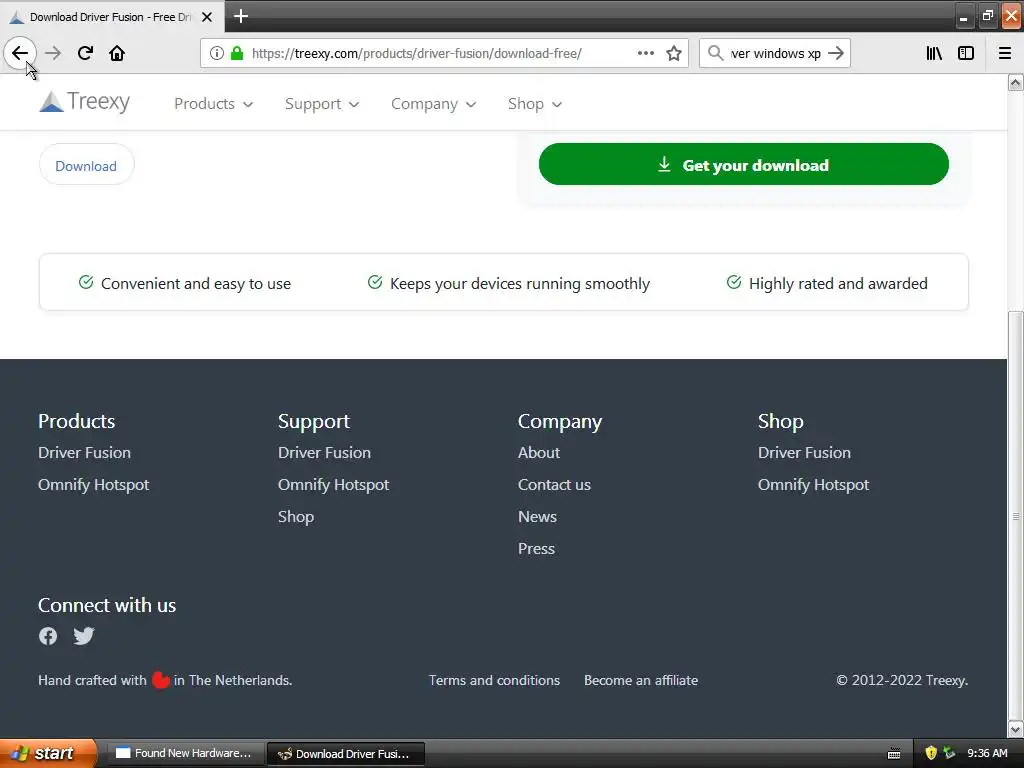Click the vertical scrollbar thumb
This screenshot has width=1024, height=768.
click(x=1015, y=516)
